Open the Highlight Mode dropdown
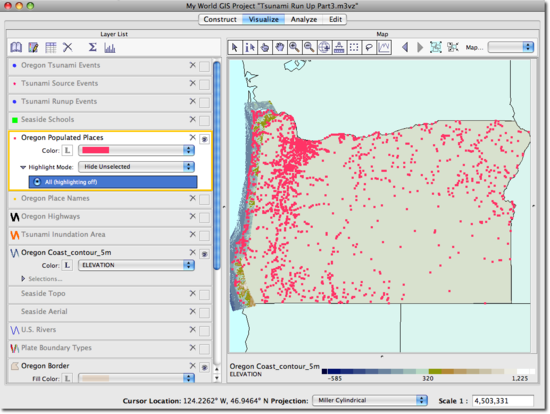Image resolution: width=550 pixels, height=414 pixels. 136,167
